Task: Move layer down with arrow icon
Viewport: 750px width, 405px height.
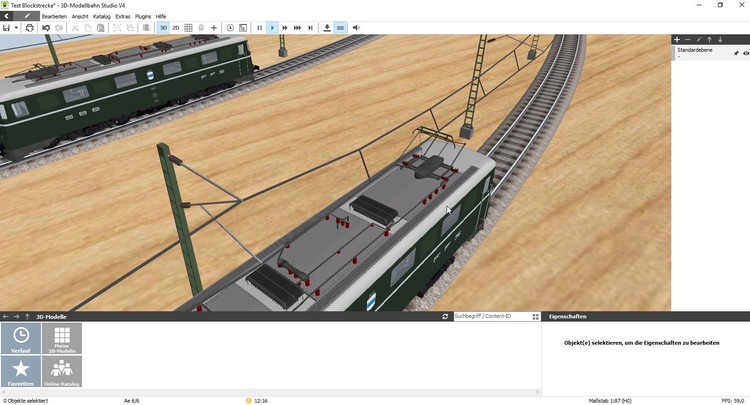Action: 720,40
